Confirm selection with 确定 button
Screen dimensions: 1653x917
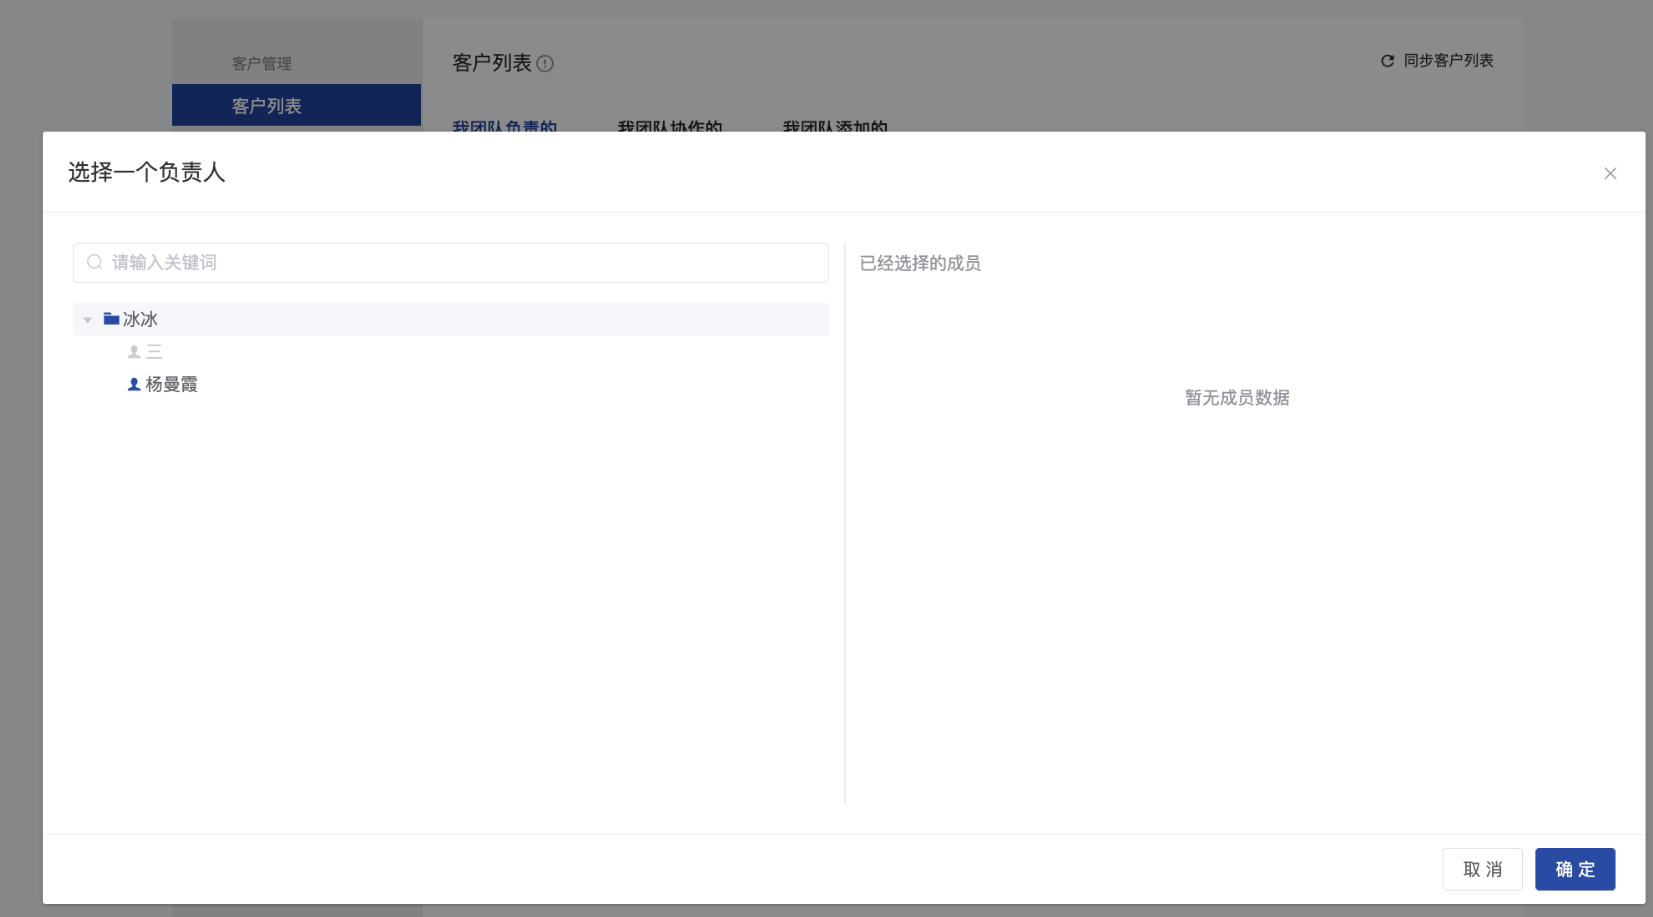tap(1575, 869)
